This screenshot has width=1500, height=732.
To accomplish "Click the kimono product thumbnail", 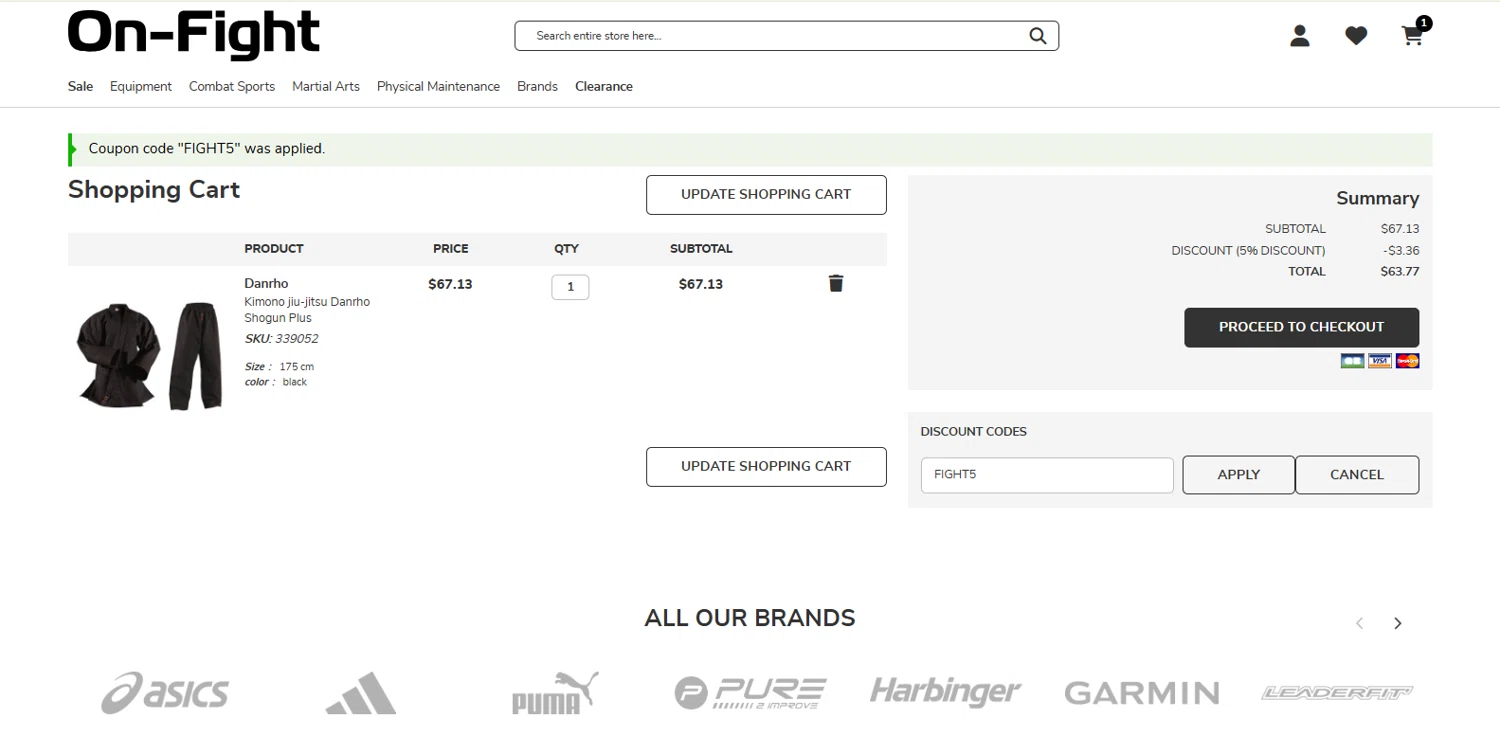I will click(x=150, y=355).
